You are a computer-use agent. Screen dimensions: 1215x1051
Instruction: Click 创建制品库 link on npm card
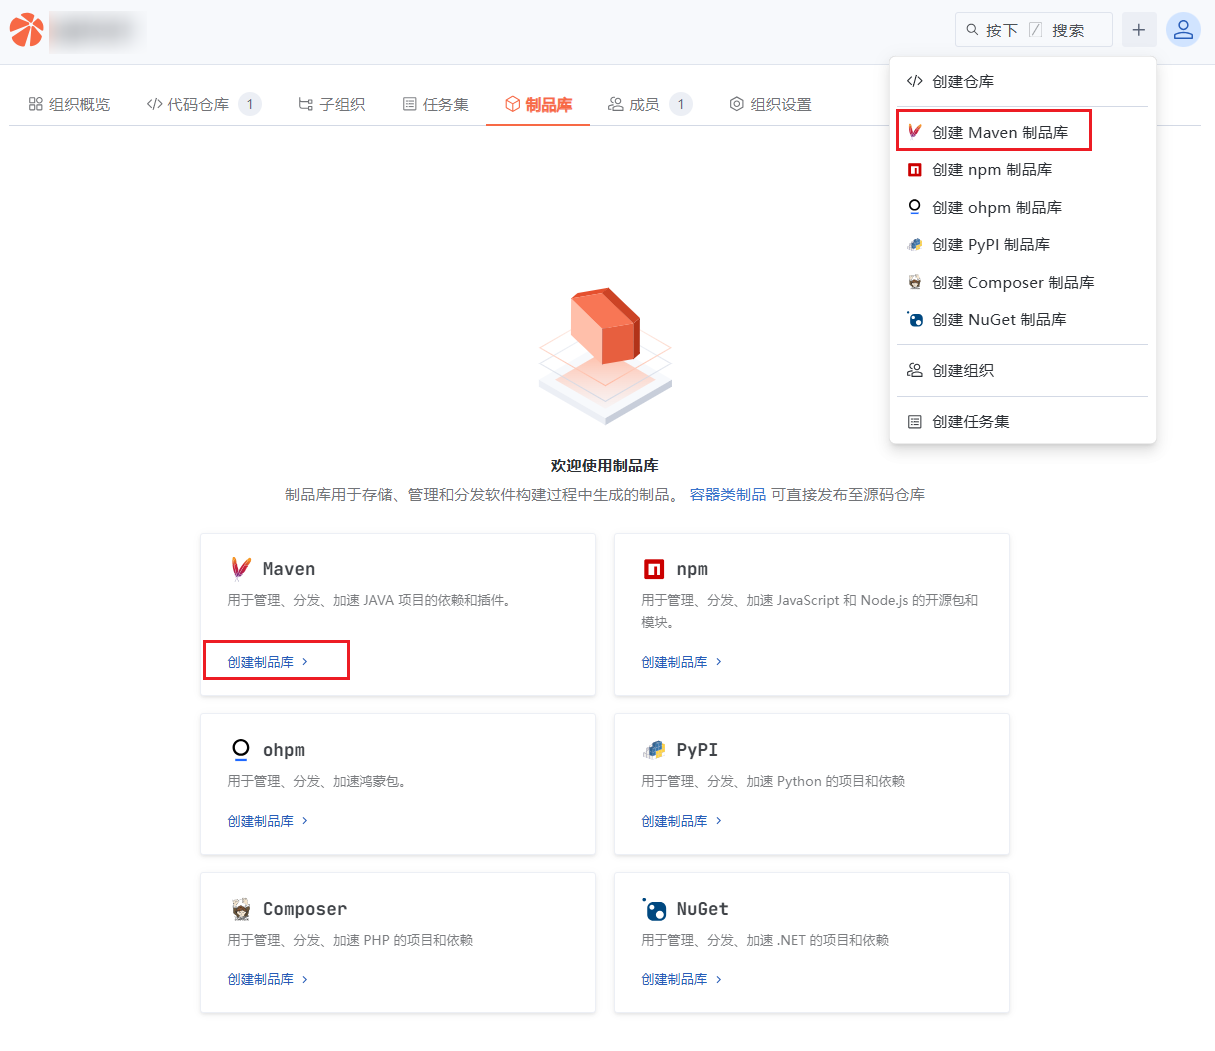(682, 662)
